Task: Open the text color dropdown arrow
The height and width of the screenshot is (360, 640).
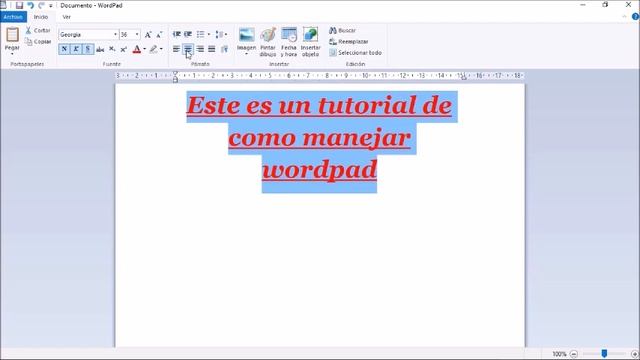Action: click(144, 49)
